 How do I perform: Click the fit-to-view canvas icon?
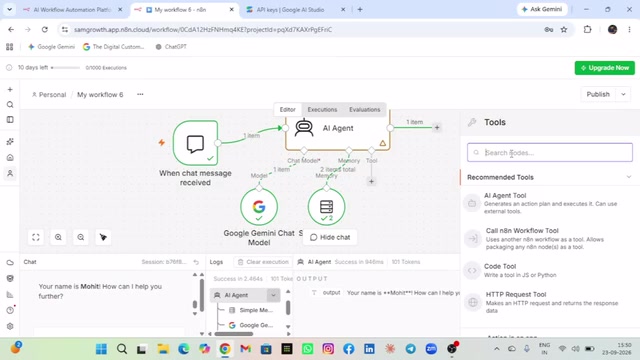[36, 237]
